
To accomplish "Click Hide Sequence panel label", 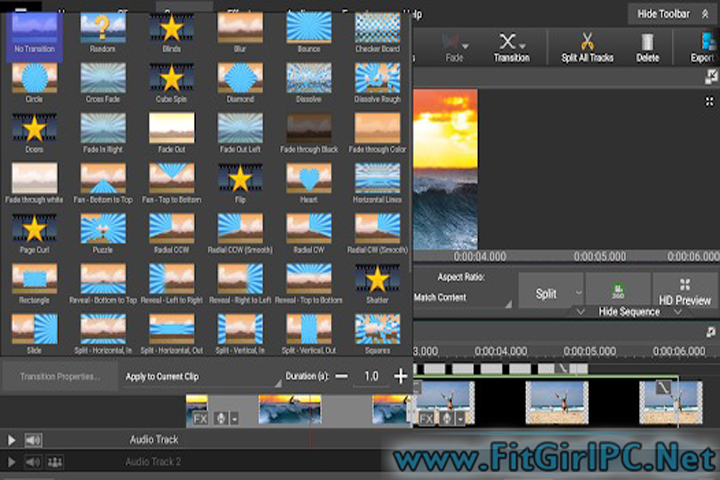I will tap(629, 312).
